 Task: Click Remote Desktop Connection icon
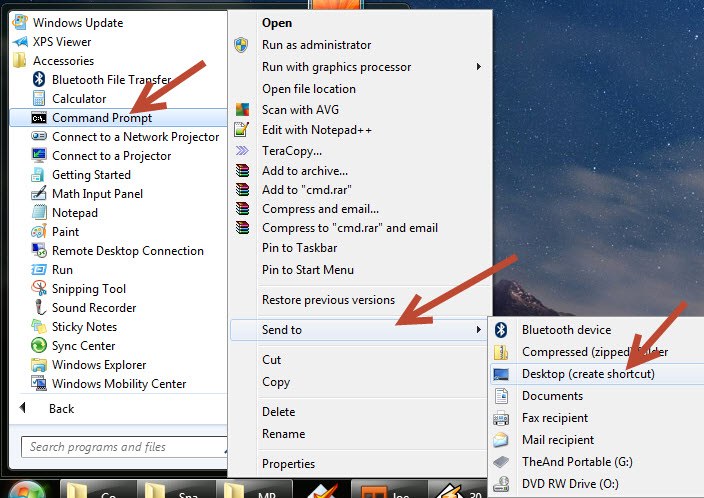(x=39, y=250)
